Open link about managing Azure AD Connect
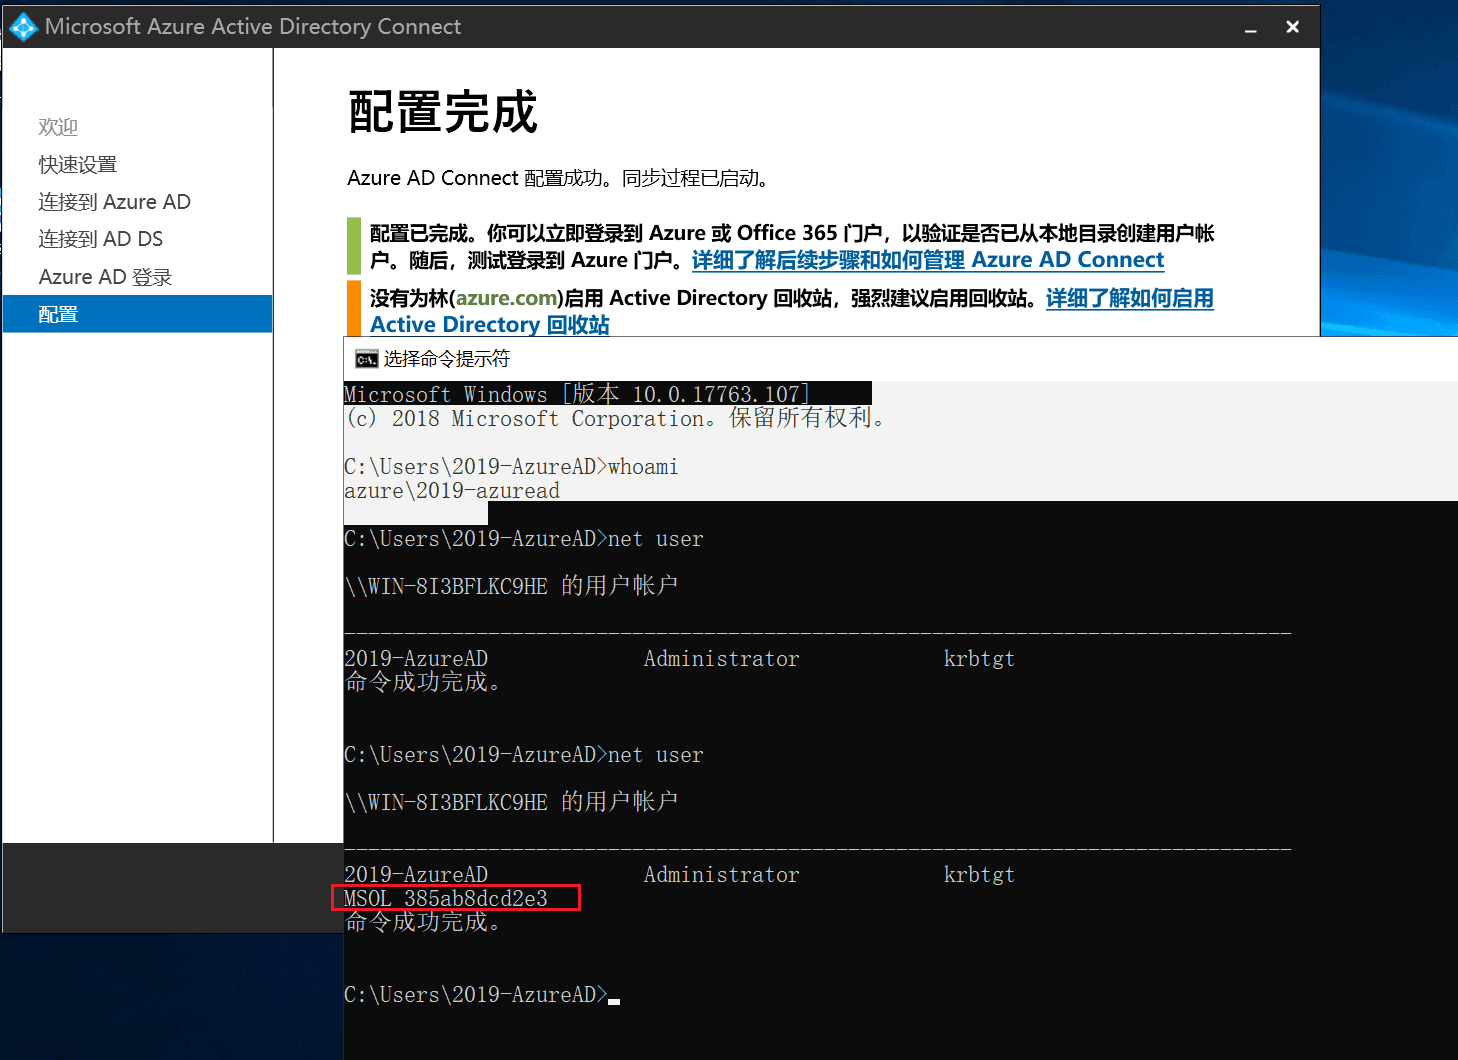The width and height of the screenshot is (1458, 1060). pyautogui.click(x=927, y=260)
